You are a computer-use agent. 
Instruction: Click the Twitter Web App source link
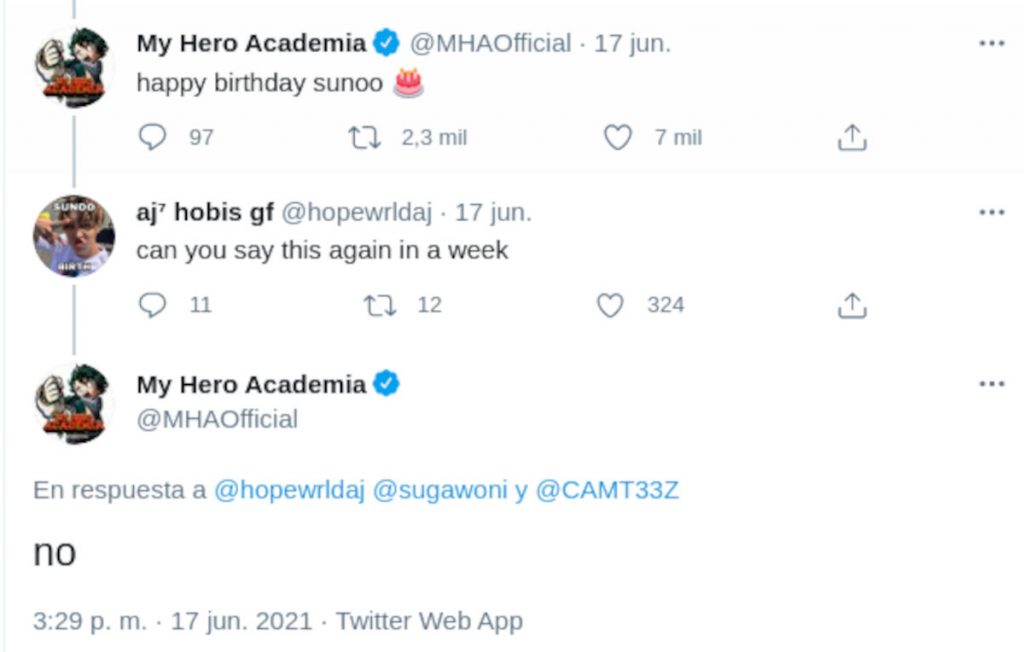click(x=429, y=621)
